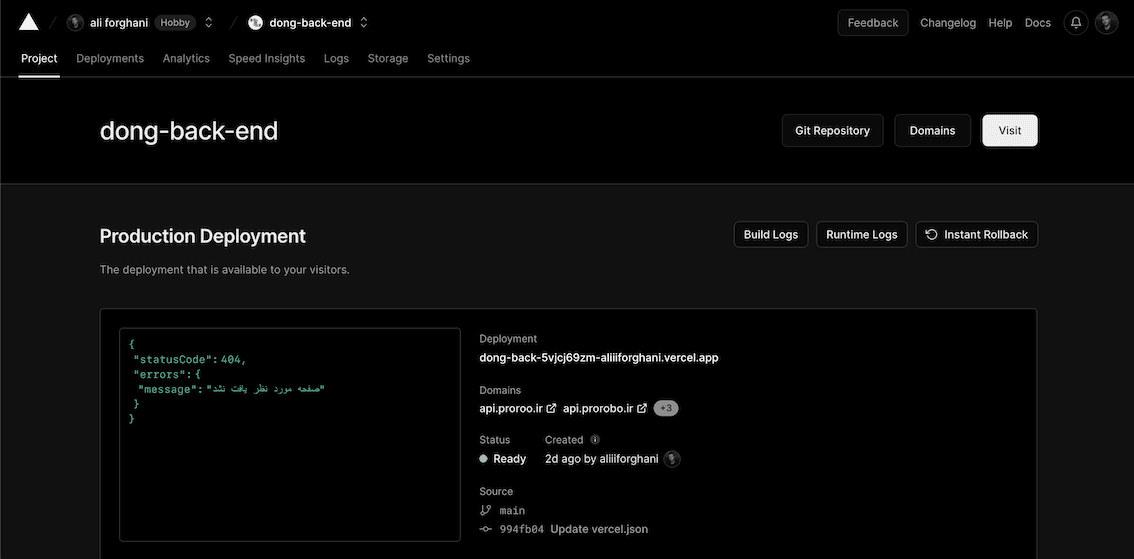Open external link icon beside api.proroo.ir
The height and width of the screenshot is (559, 1134).
(x=551, y=409)
